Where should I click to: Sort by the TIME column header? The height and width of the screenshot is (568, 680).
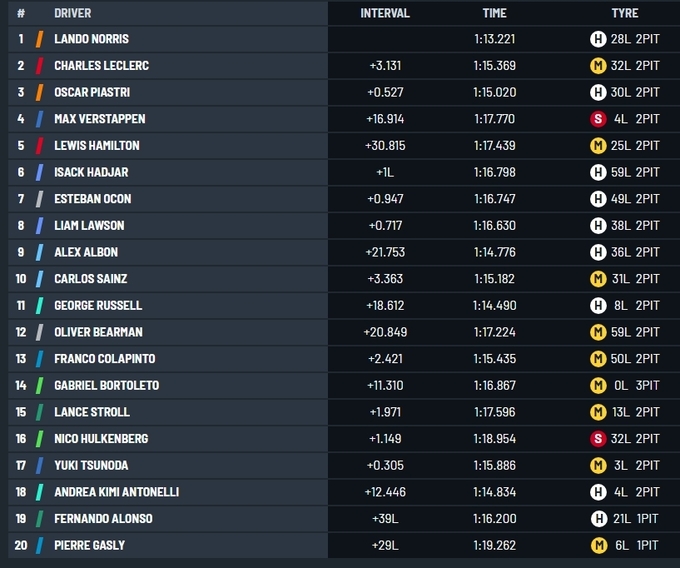point(494,13)
